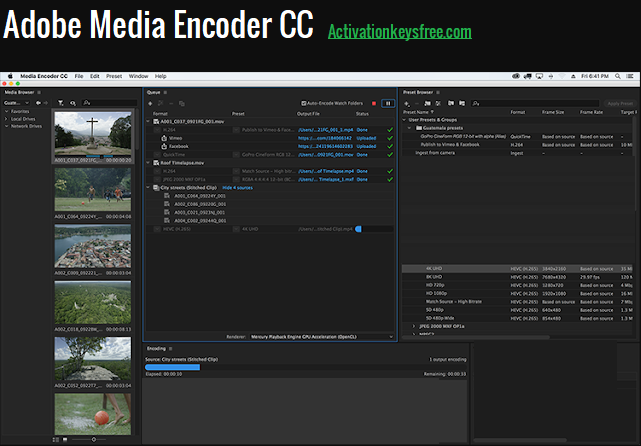Collapse the Guatemala presets folder

click(x=410, y=128)
